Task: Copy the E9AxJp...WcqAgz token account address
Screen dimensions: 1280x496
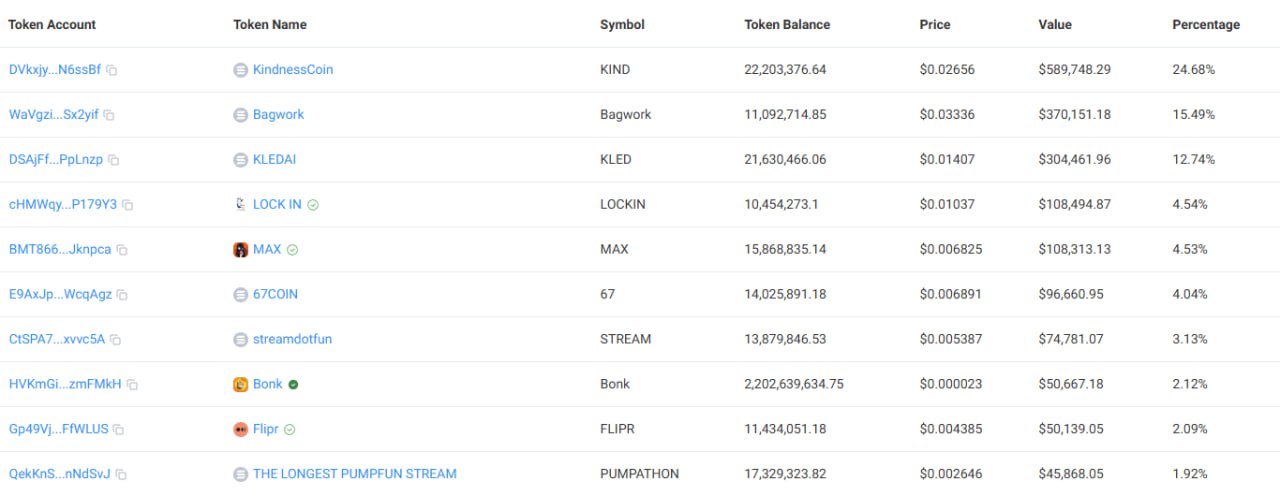Action: (x=122, y=295)
